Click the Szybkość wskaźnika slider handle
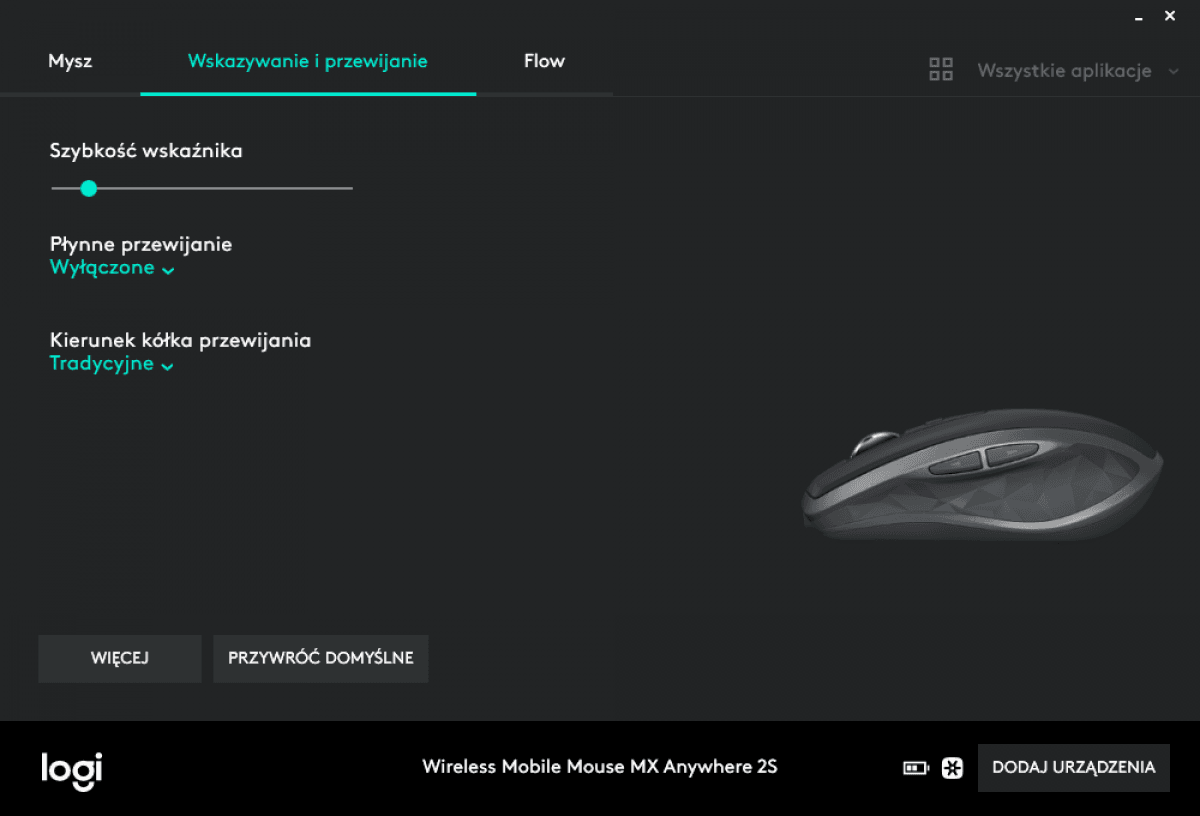 89,188
